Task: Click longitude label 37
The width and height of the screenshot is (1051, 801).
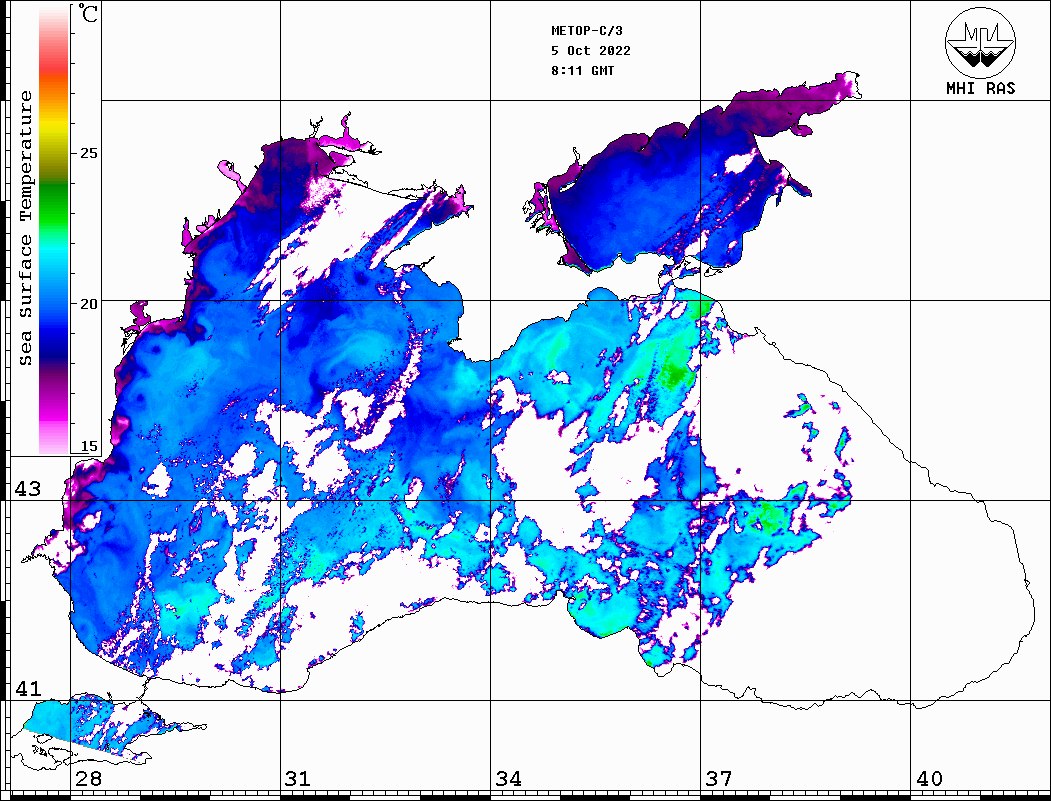Action: pyautogui.click(x=719, y=779)
